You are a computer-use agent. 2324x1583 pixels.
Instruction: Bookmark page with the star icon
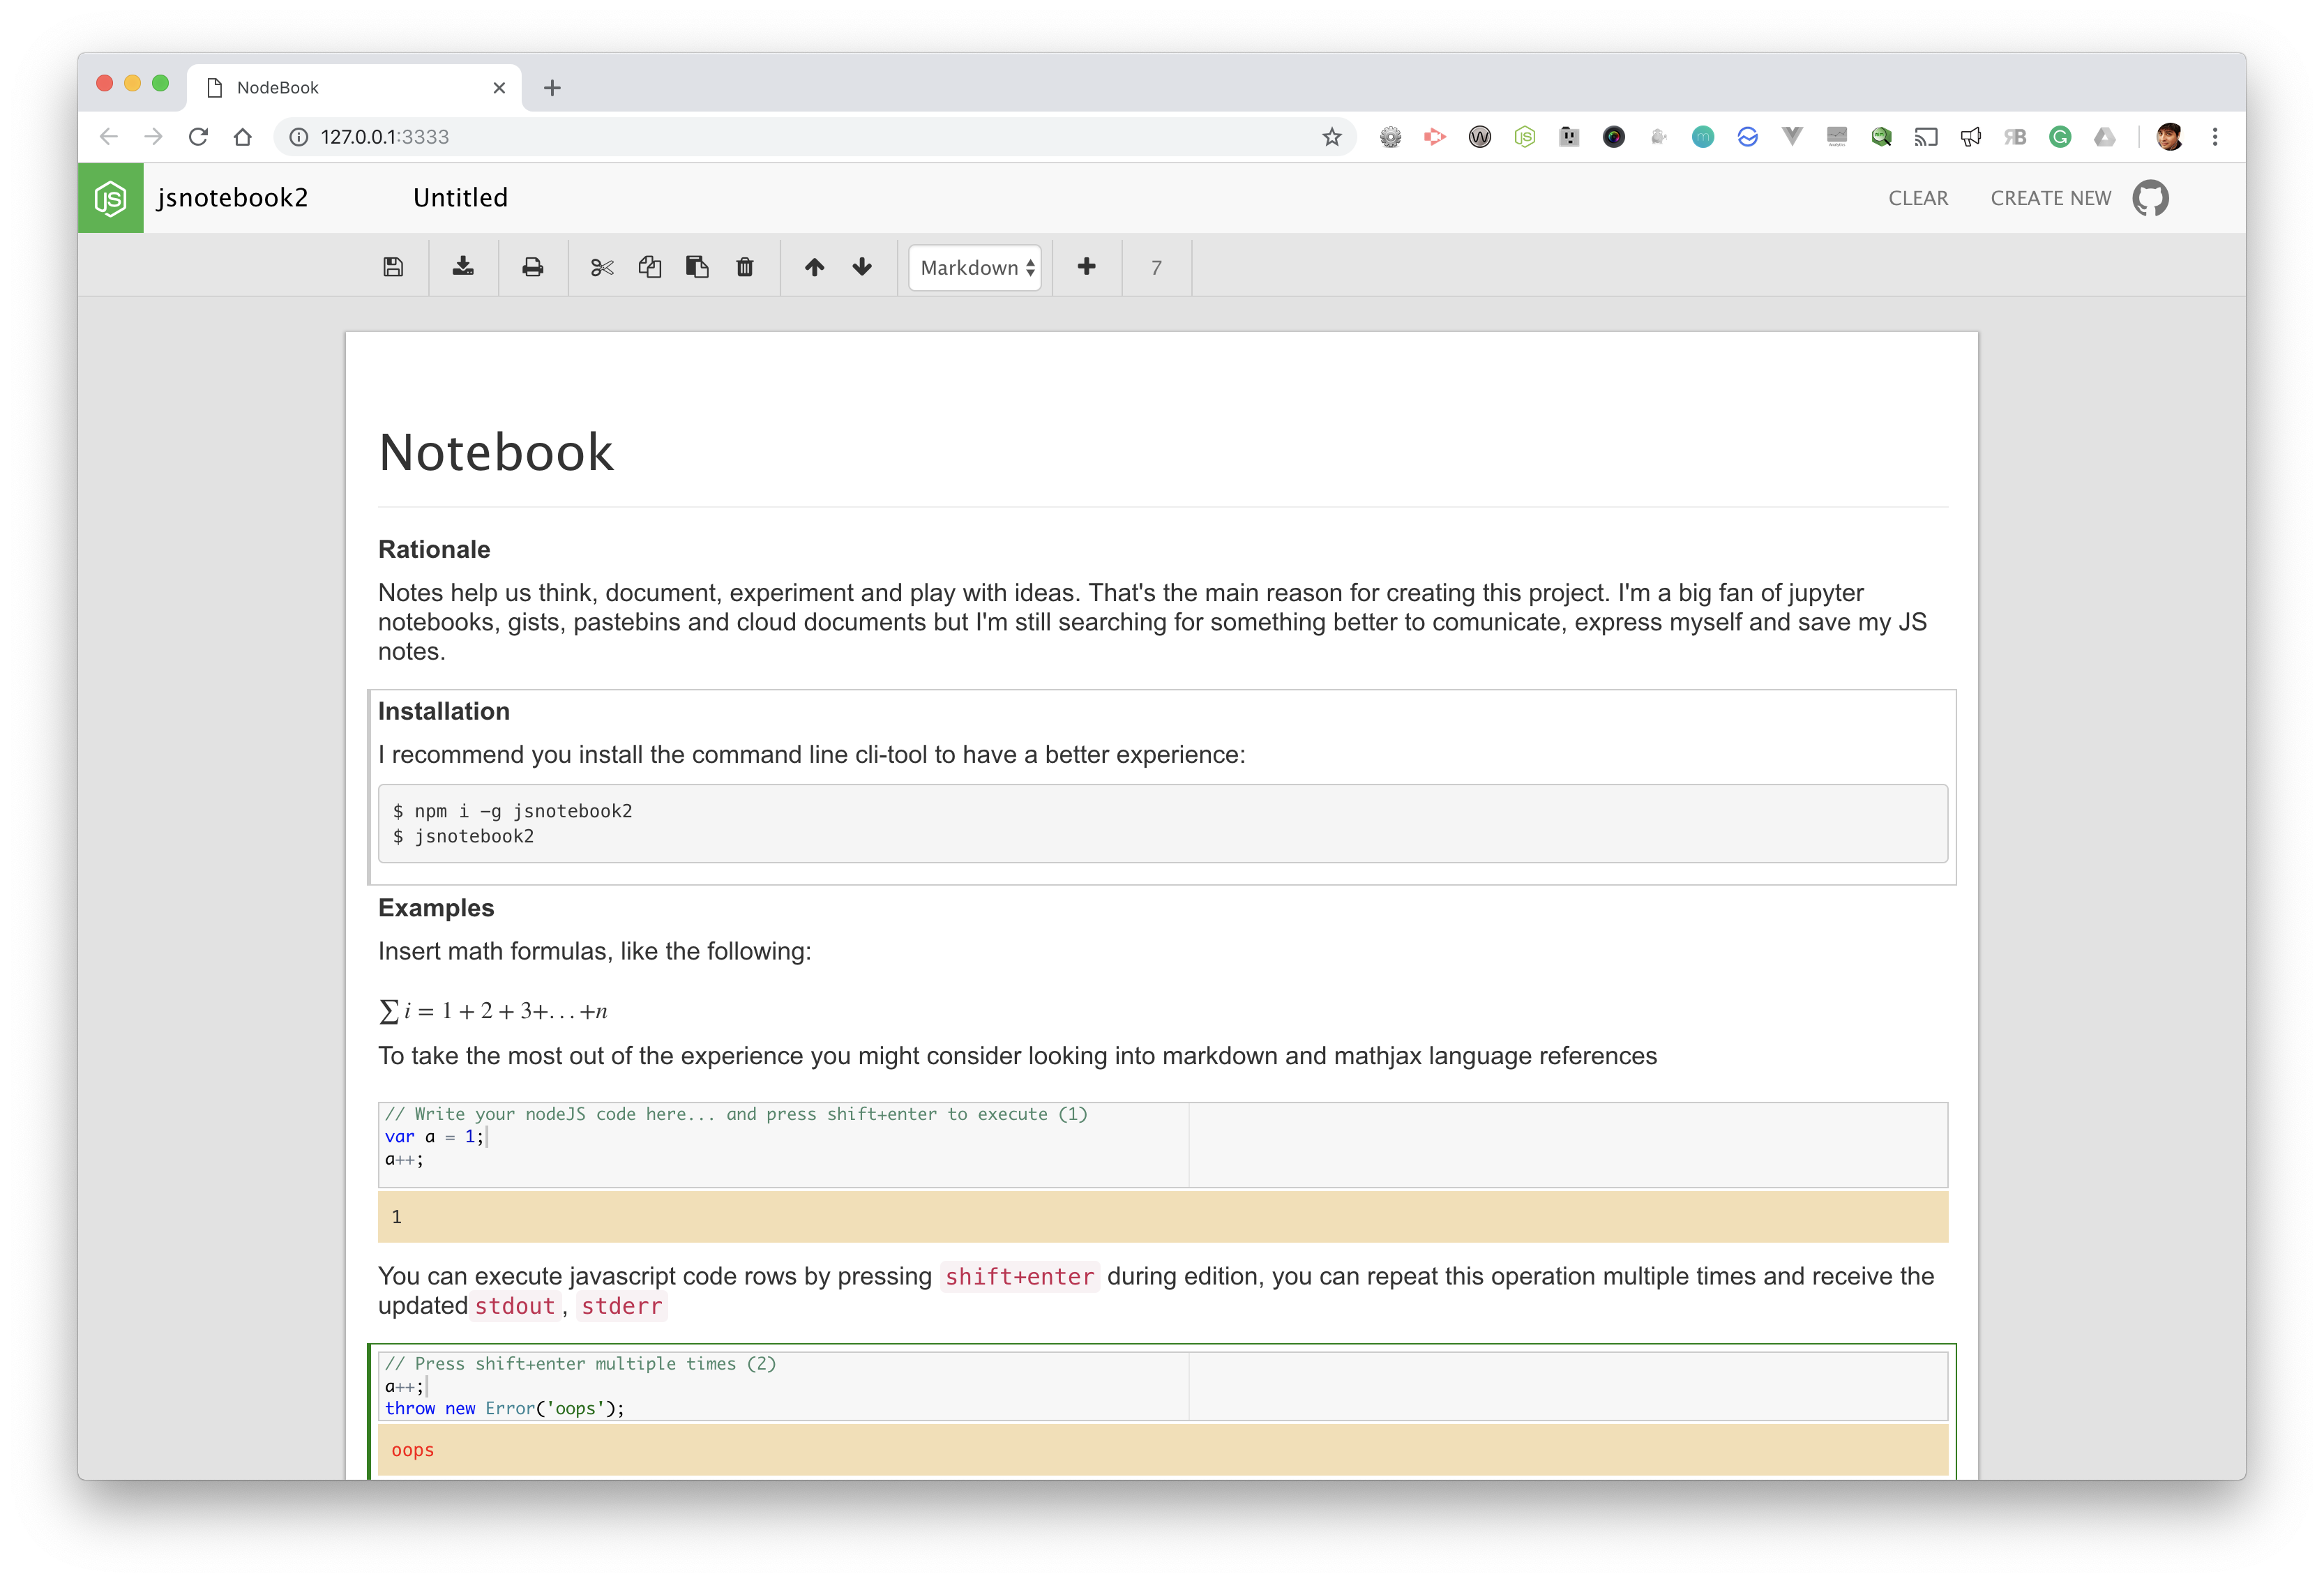1332,137
